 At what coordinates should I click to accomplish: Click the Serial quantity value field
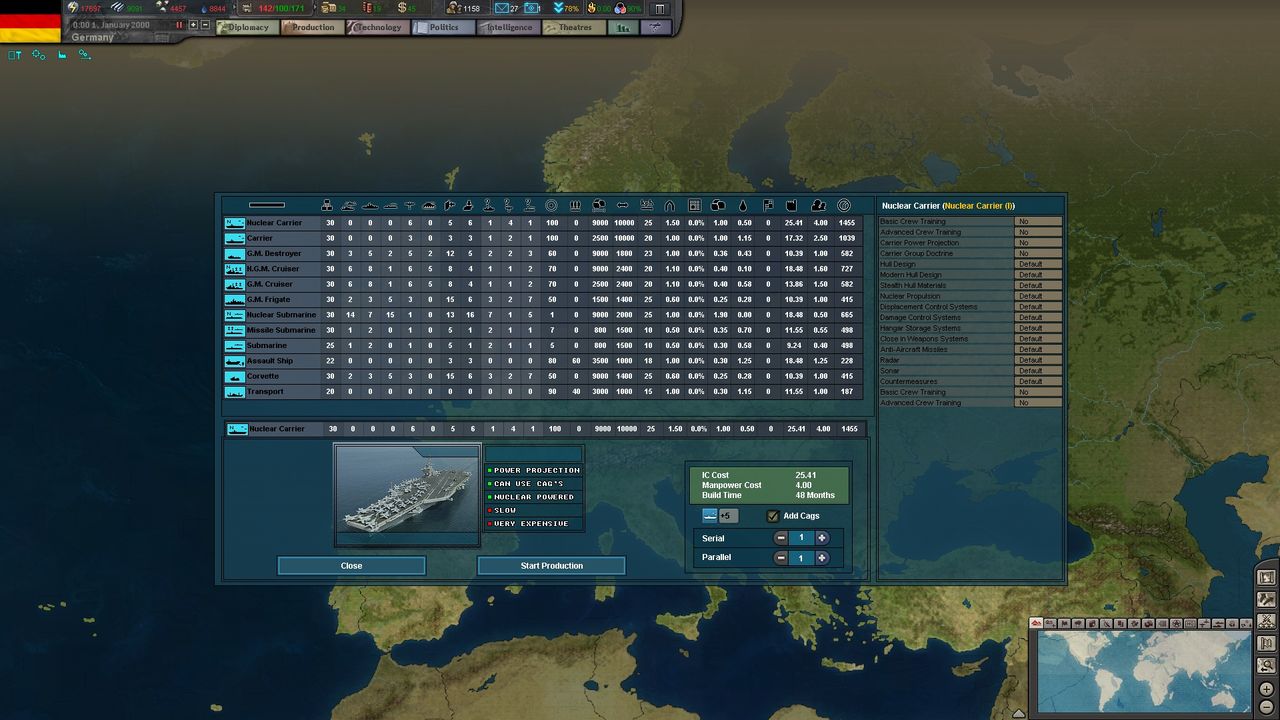coord(801,538)
